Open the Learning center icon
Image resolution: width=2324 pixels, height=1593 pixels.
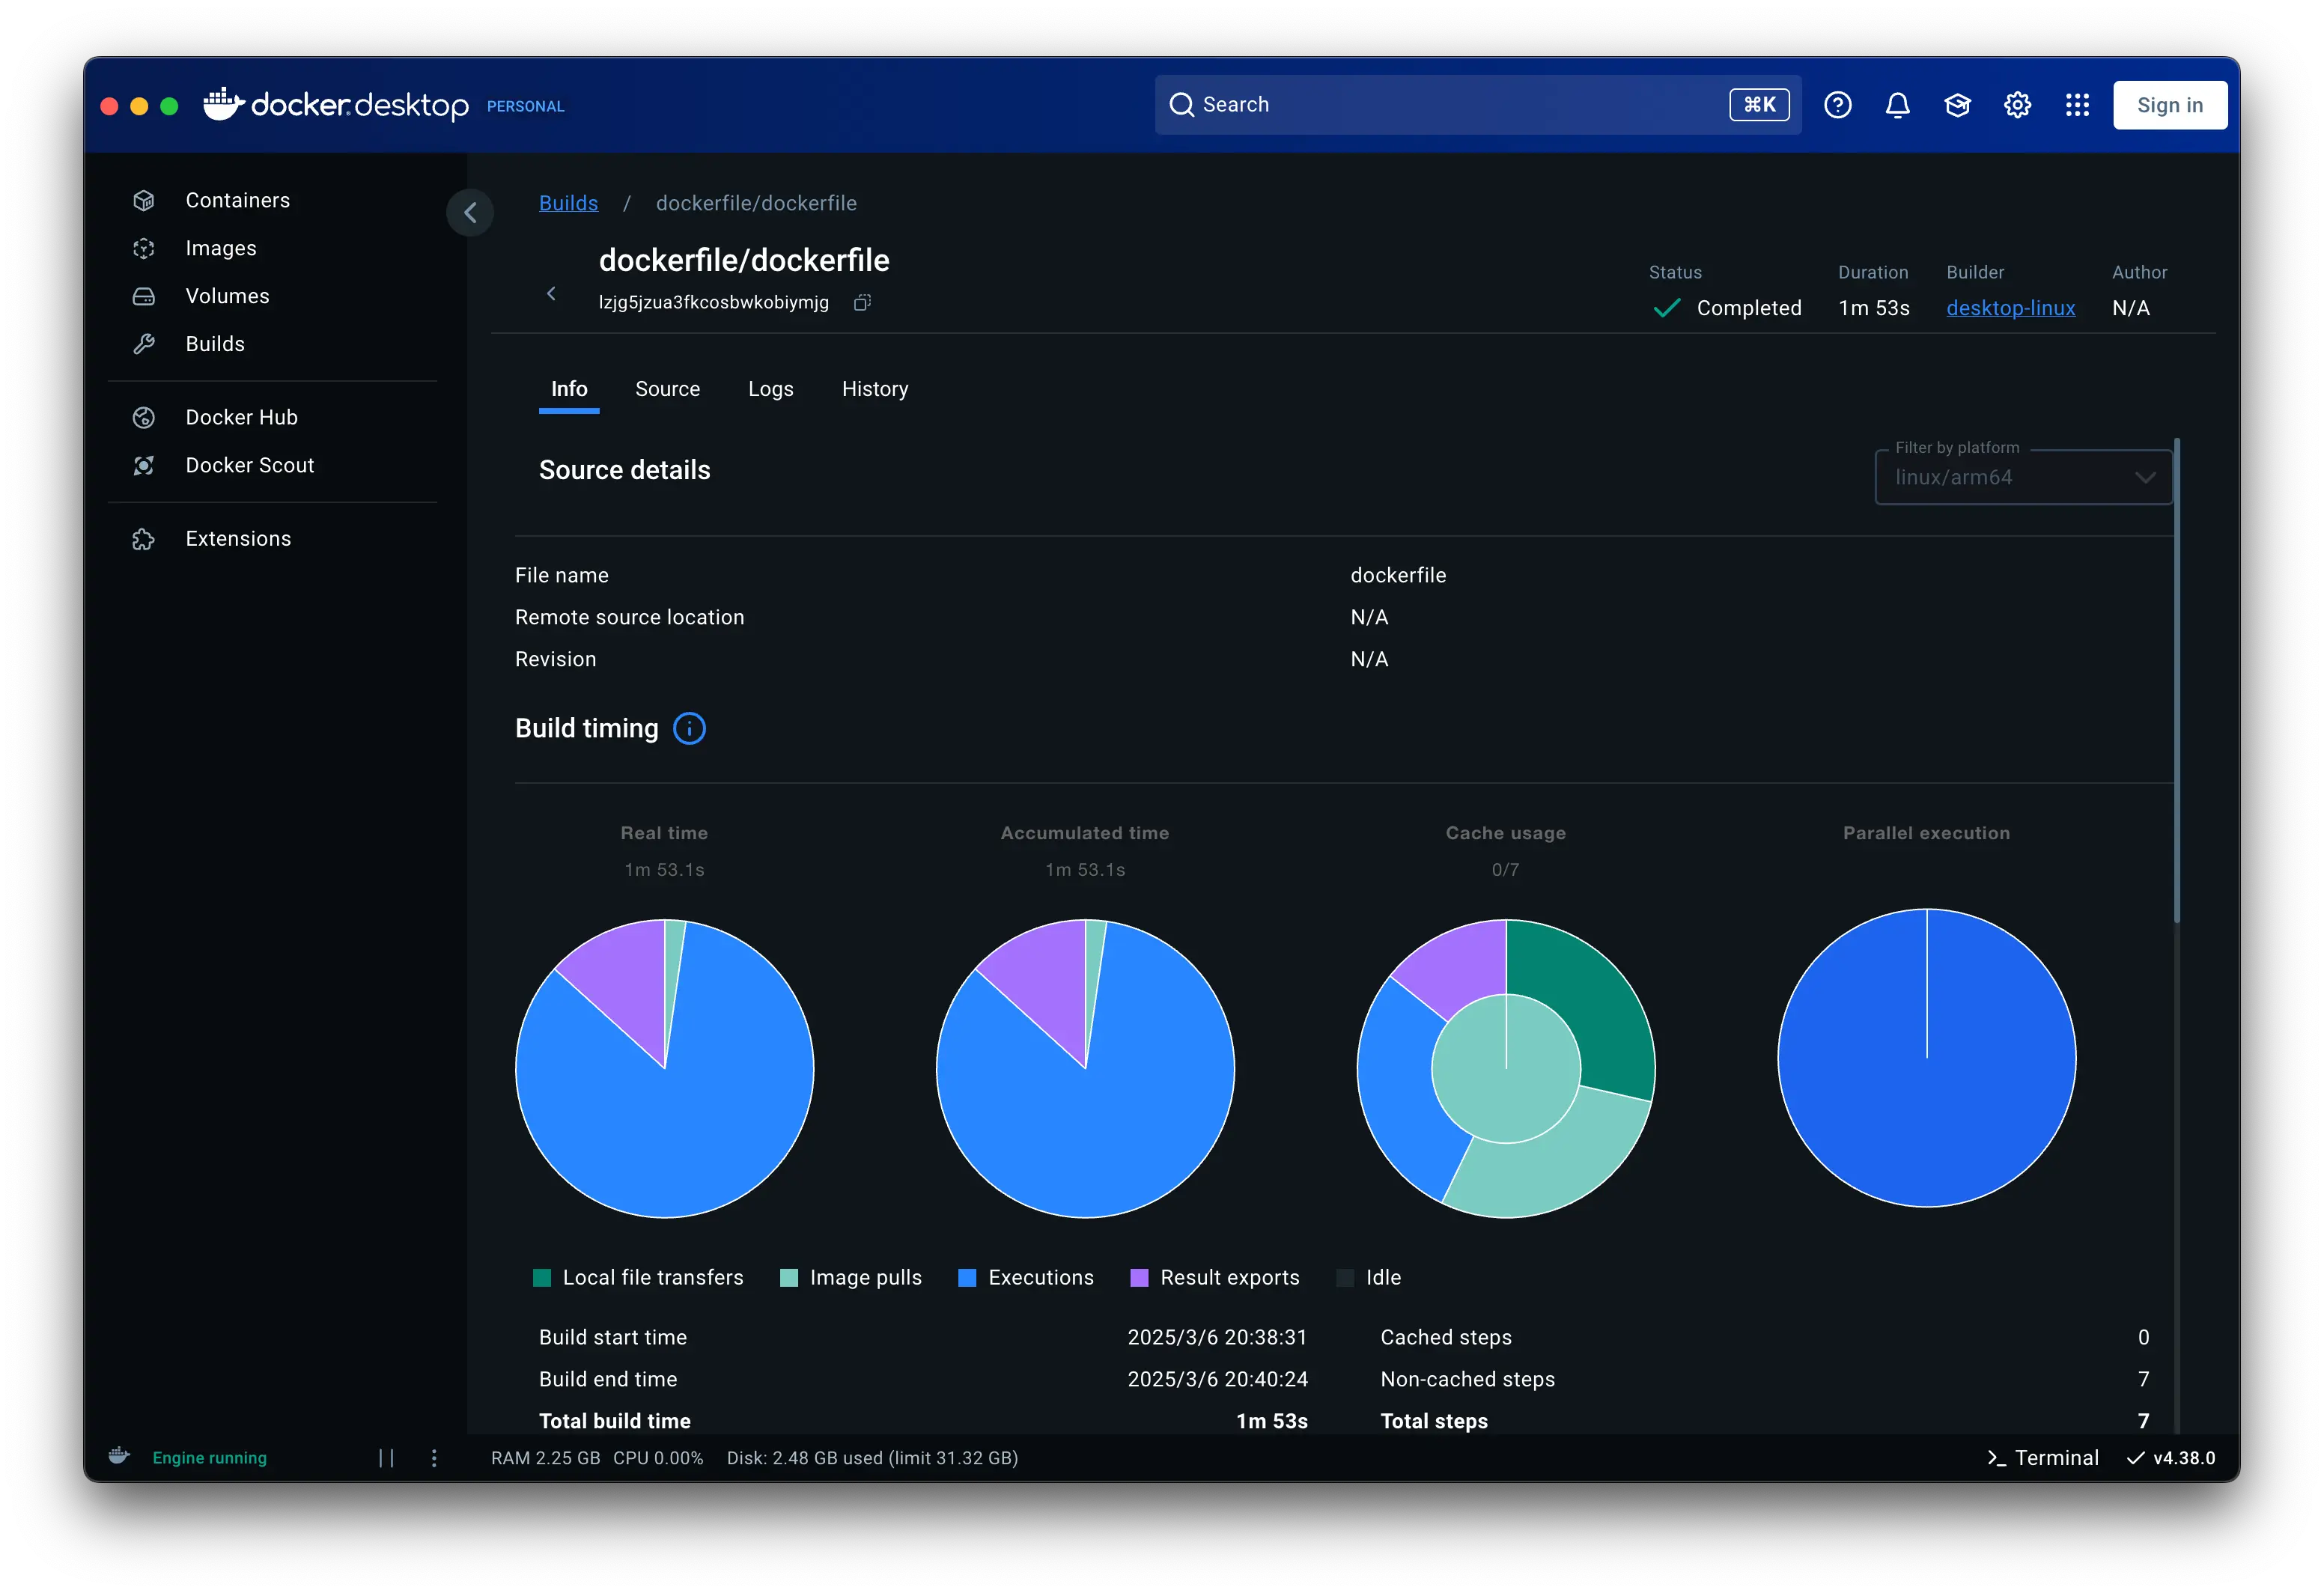[1957, 105]
